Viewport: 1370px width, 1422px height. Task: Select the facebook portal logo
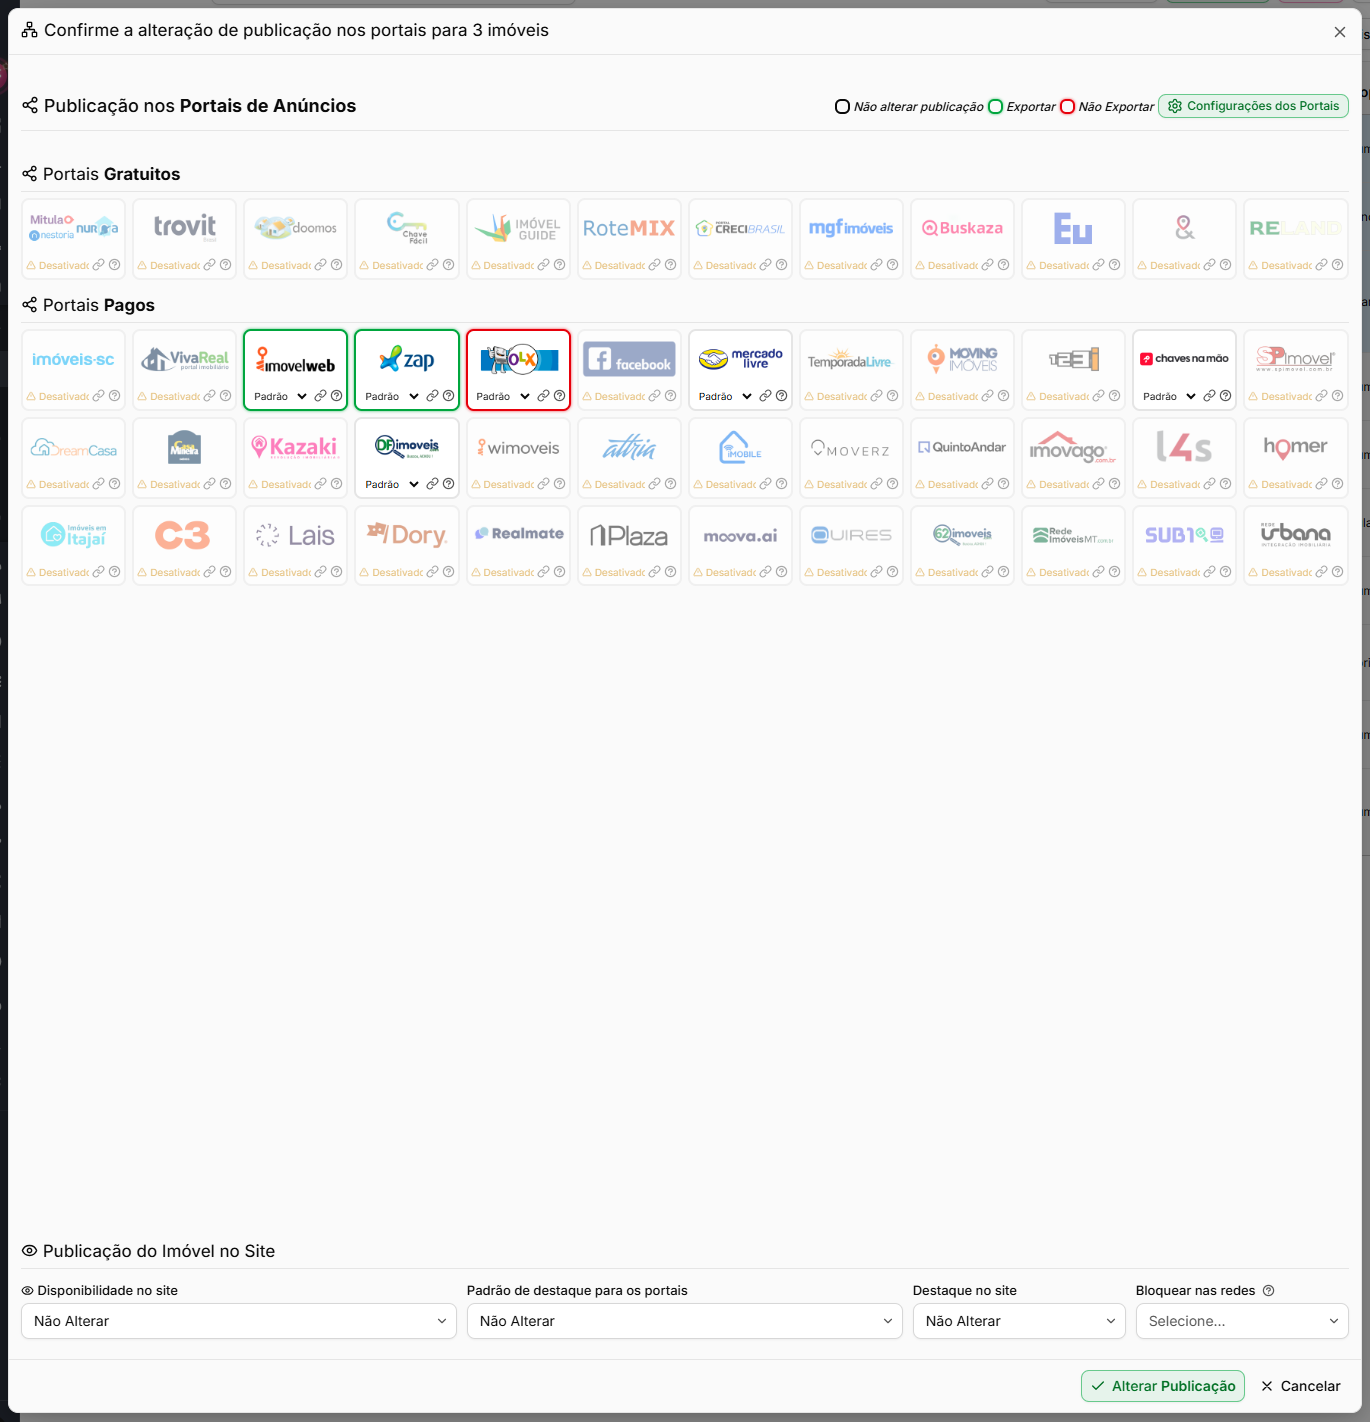630,359
